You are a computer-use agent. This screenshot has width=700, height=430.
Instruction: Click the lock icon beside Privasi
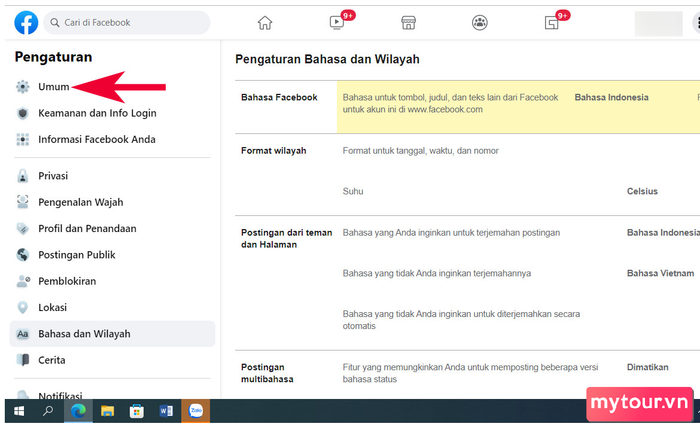click(x=22, y=176)
